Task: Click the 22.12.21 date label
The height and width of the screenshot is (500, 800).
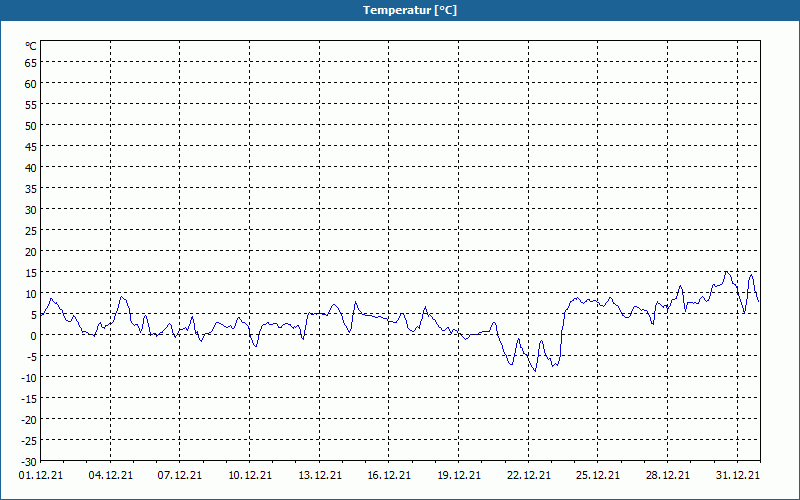Action: (x=529, y=475)
